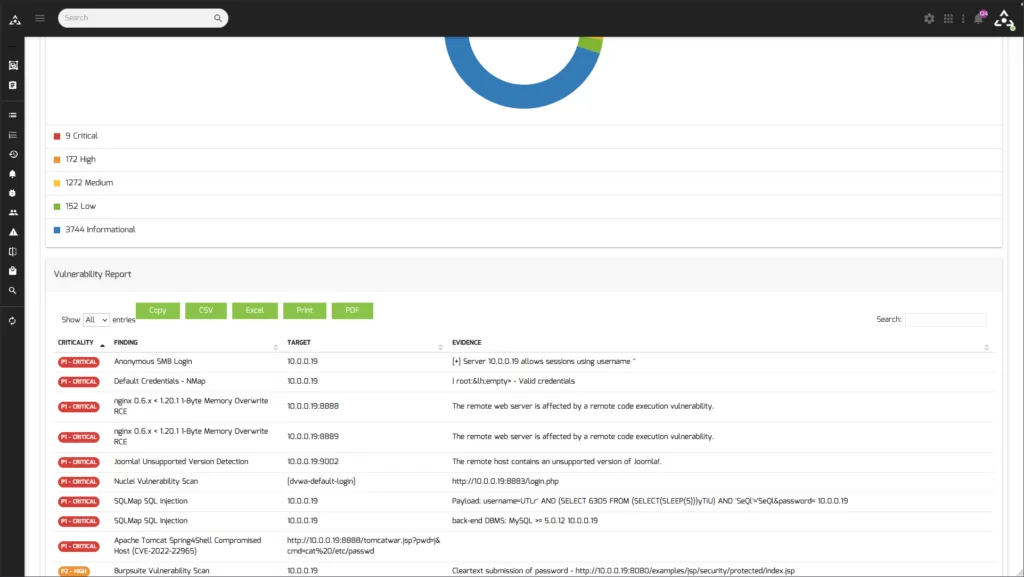Select the 'Nuclei Vulnerability Scan' finding

pos(155,481)
